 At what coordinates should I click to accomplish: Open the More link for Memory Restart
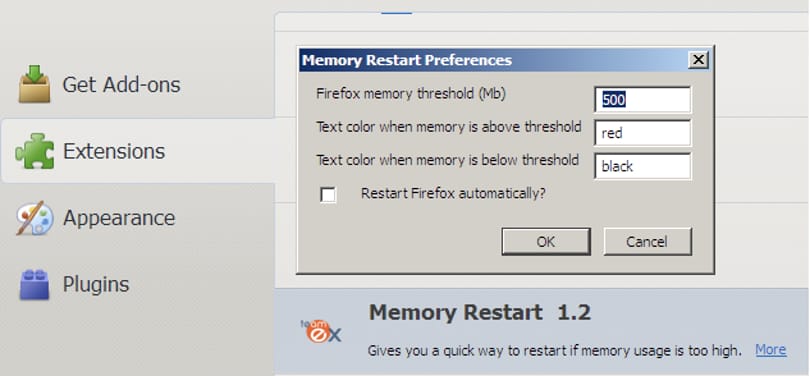771,350
